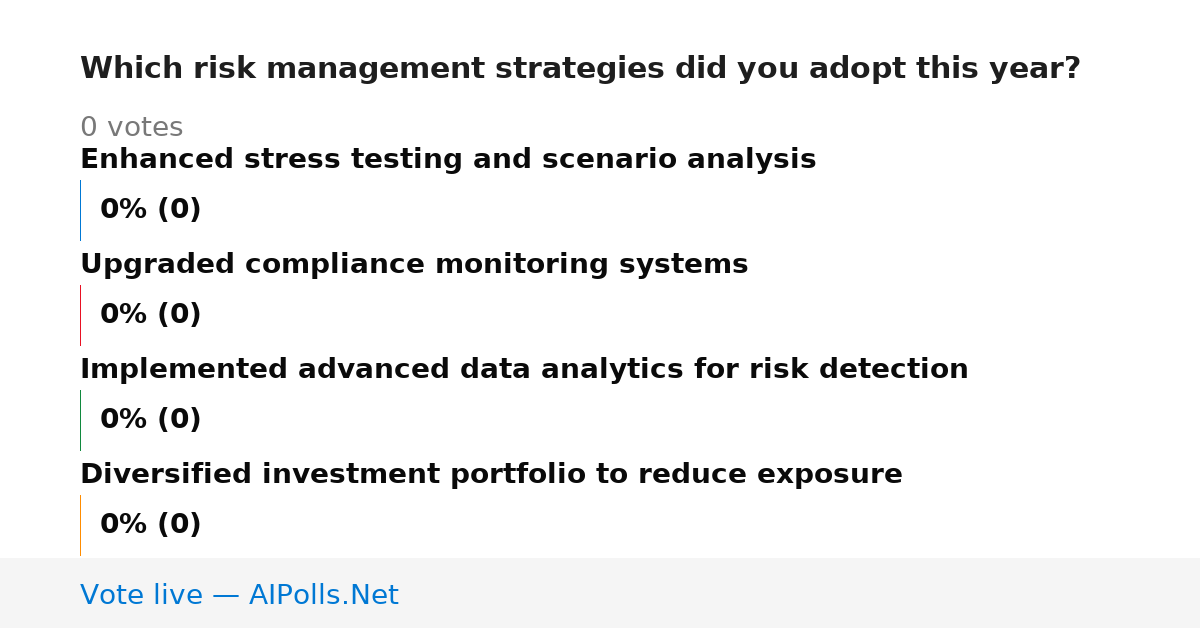Image resolution: width=1200 pixels, height=628 pixels.
Task: Select Enhanced stress testing and scenario analysis option
Action: [448, 160]
